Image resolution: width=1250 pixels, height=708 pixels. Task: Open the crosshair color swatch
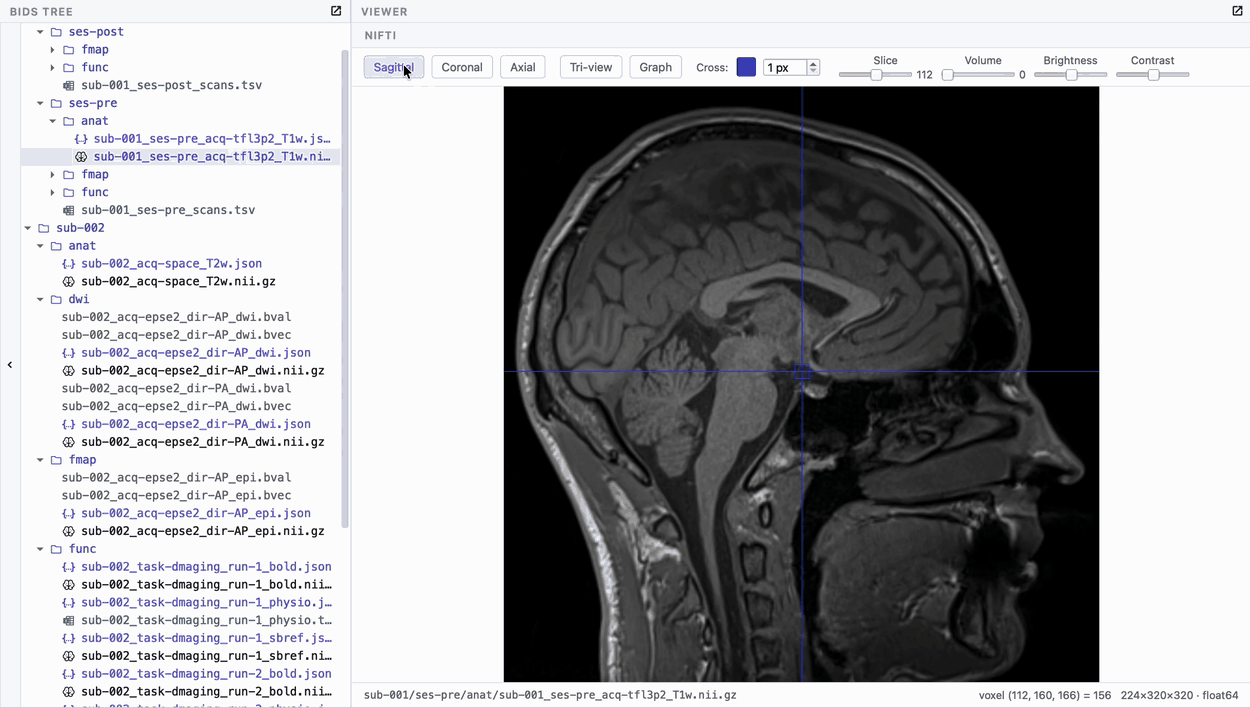tap(746, 67)
